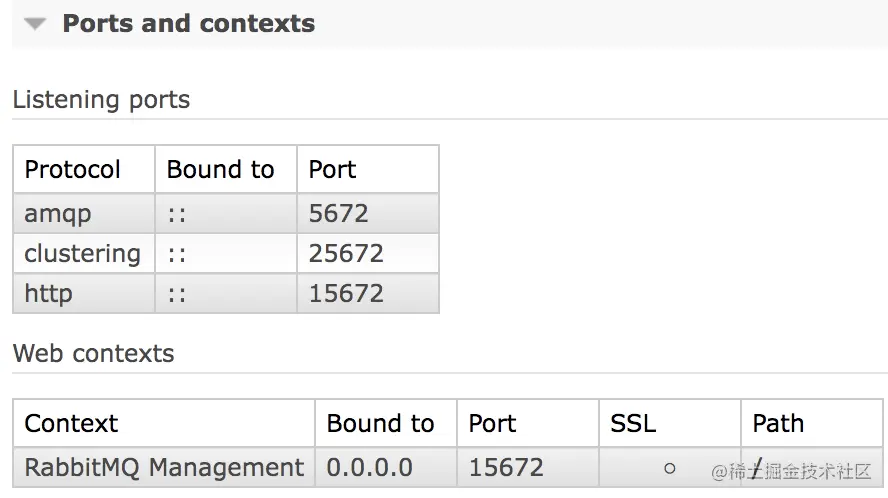The height and width of the screenshot is (498, 888).
Task: Click the Path column header
Action: point(778,423)
